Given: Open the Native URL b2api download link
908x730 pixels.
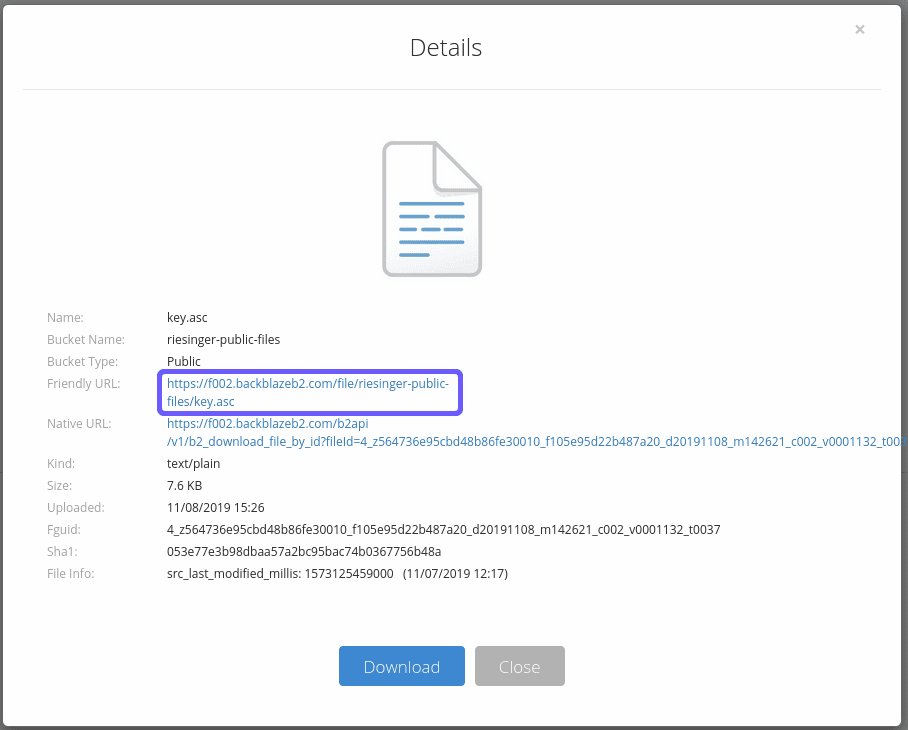Looking at the screenshot, I should (500, 432).
